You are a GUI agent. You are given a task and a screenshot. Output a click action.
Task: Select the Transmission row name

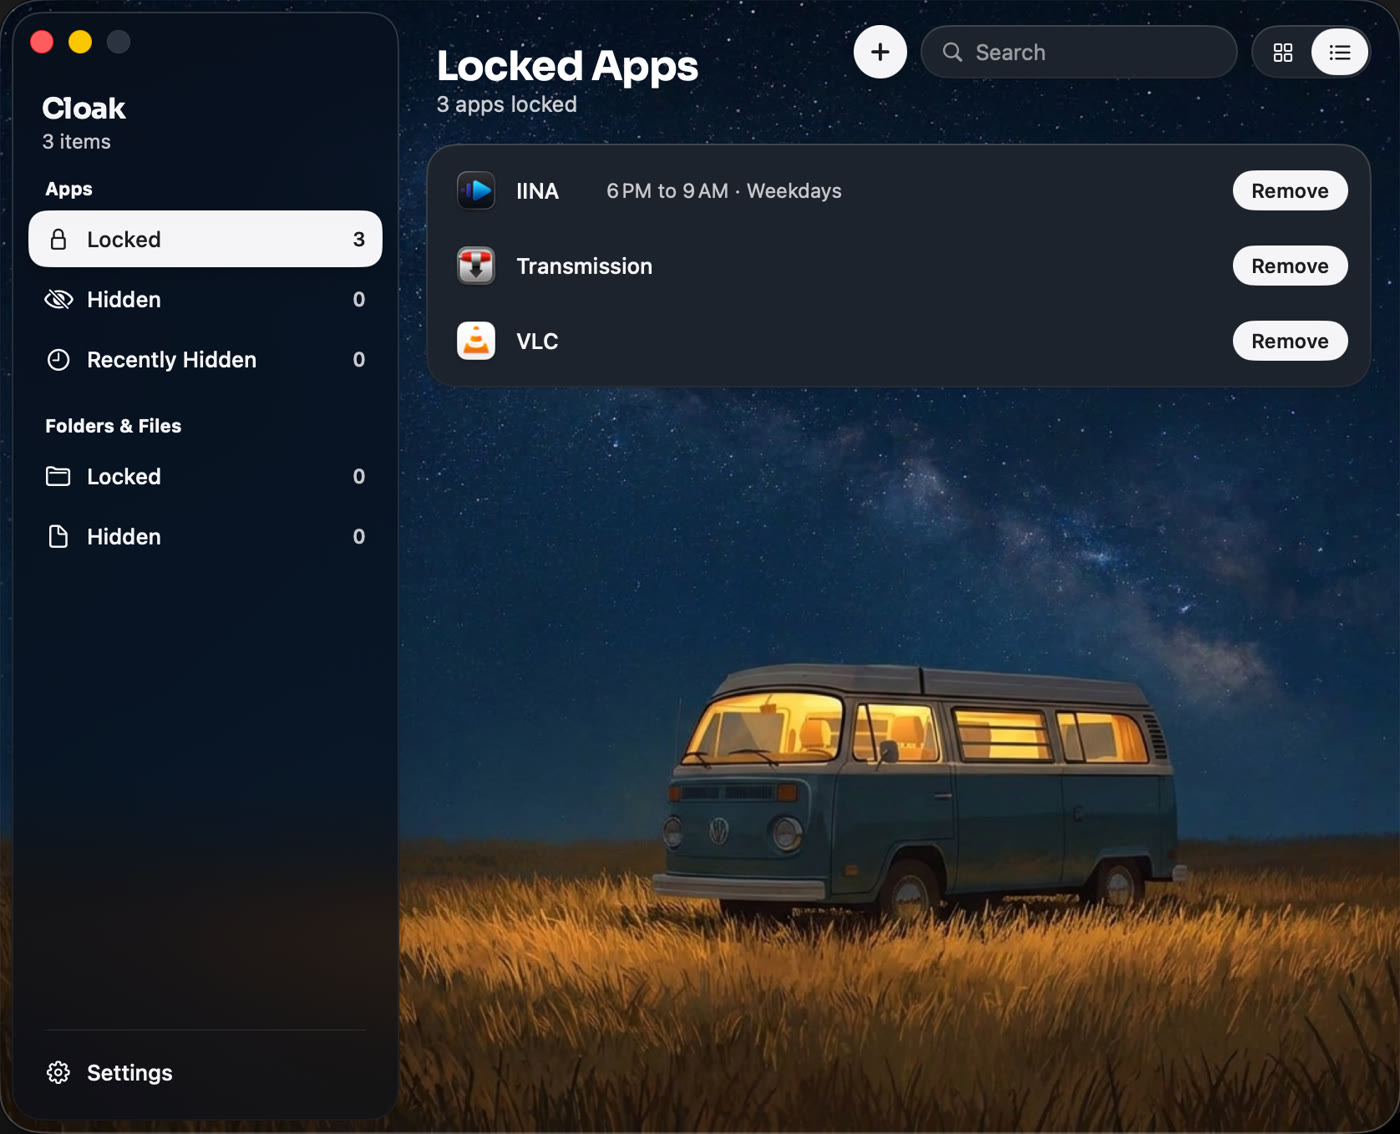584,266
